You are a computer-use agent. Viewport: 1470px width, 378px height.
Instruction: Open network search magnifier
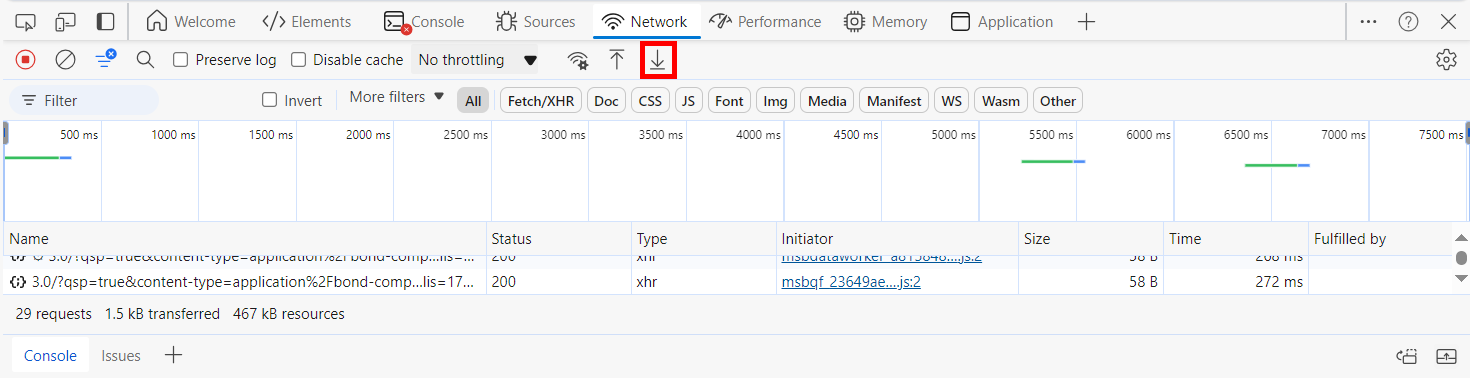145,60
